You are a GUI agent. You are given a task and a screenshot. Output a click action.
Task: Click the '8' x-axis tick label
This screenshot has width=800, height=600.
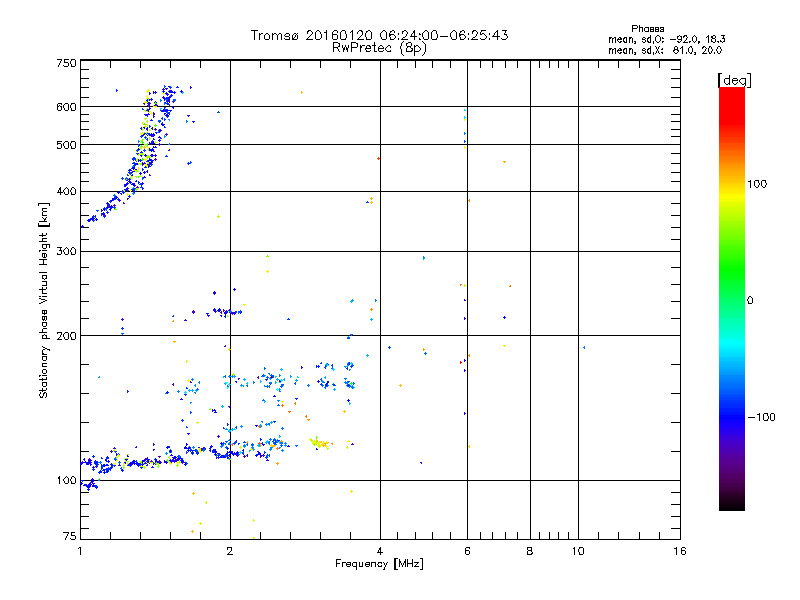point(530,551)
